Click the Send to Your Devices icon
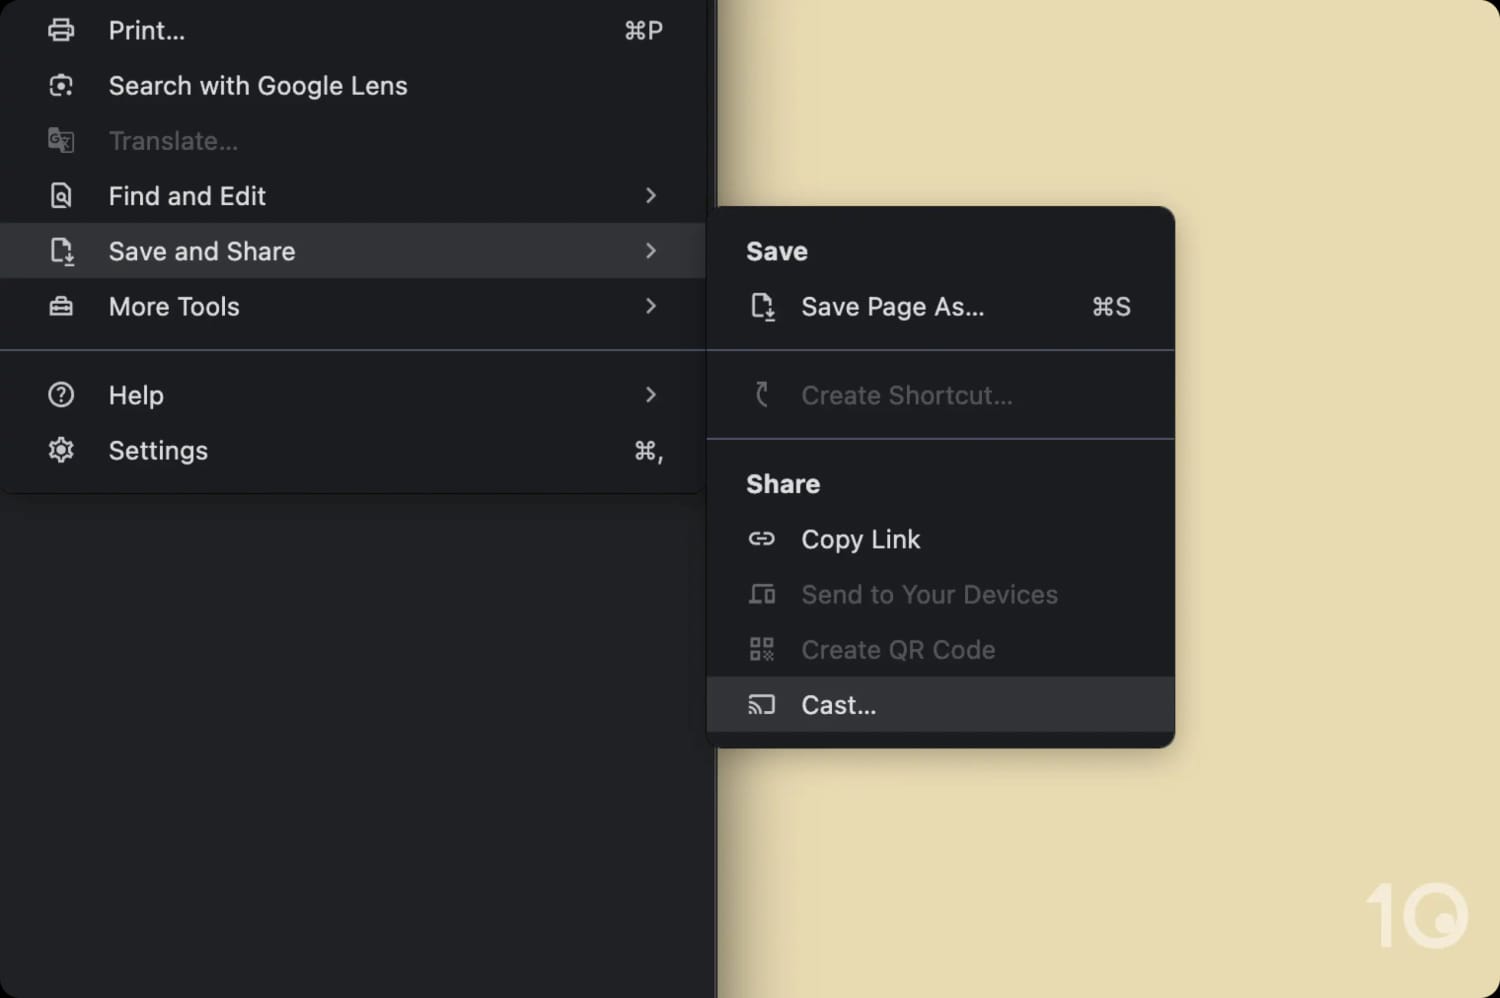Viewport: 1500px width, 998px height. pos(762,595)
